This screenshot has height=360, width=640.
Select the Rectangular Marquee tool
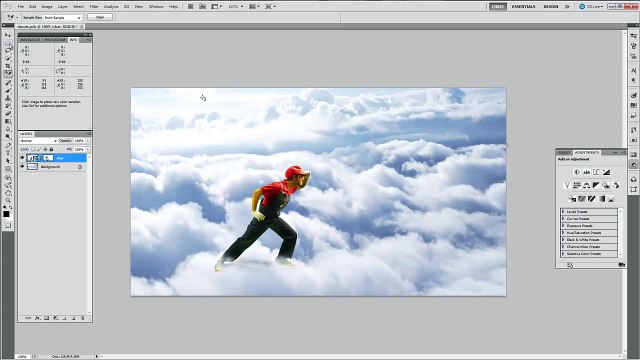8,43
